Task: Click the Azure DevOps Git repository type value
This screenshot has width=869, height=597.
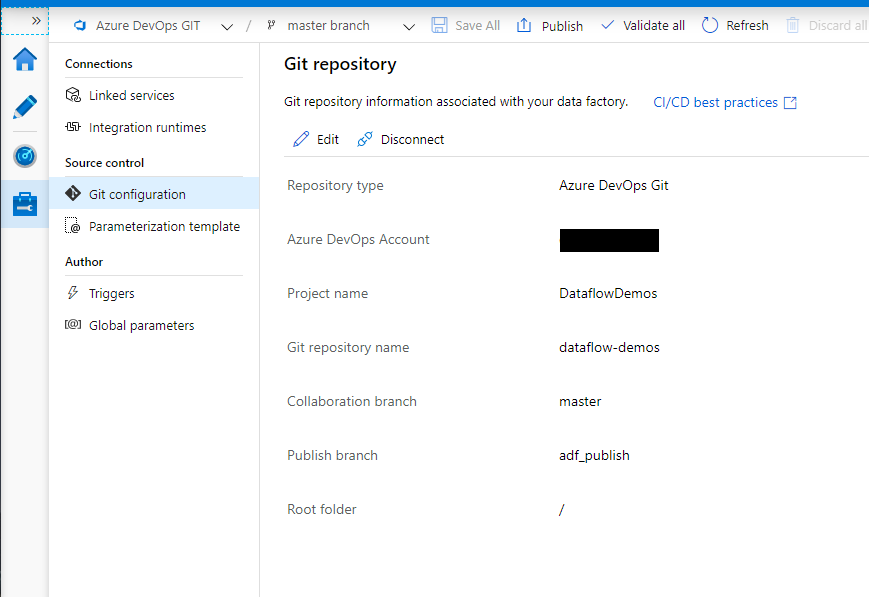Action: coord(614,186)
